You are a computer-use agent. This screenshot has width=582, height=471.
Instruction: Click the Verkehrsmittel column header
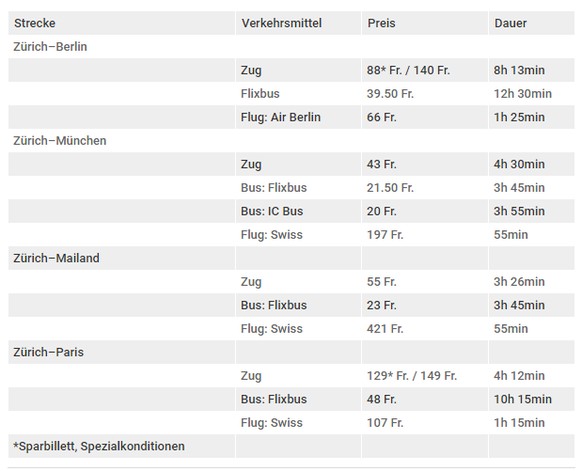[281, 23]
